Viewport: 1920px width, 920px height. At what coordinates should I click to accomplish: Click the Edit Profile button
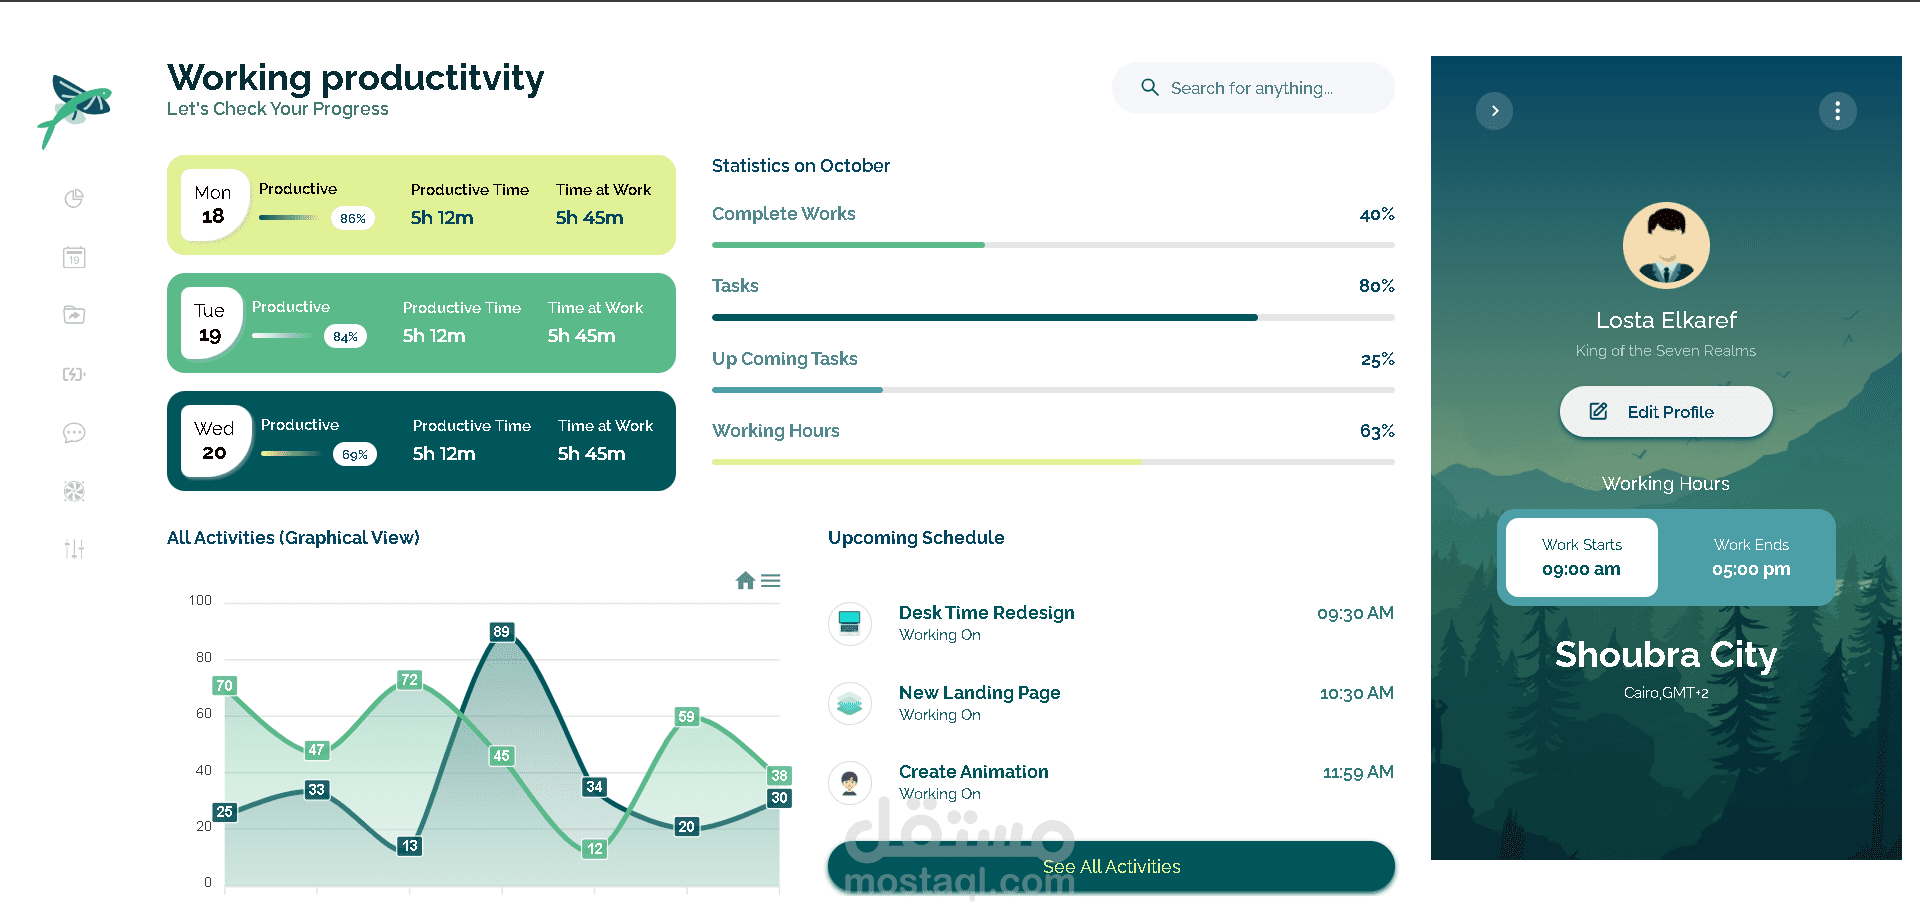click(x=1666, y=412)
